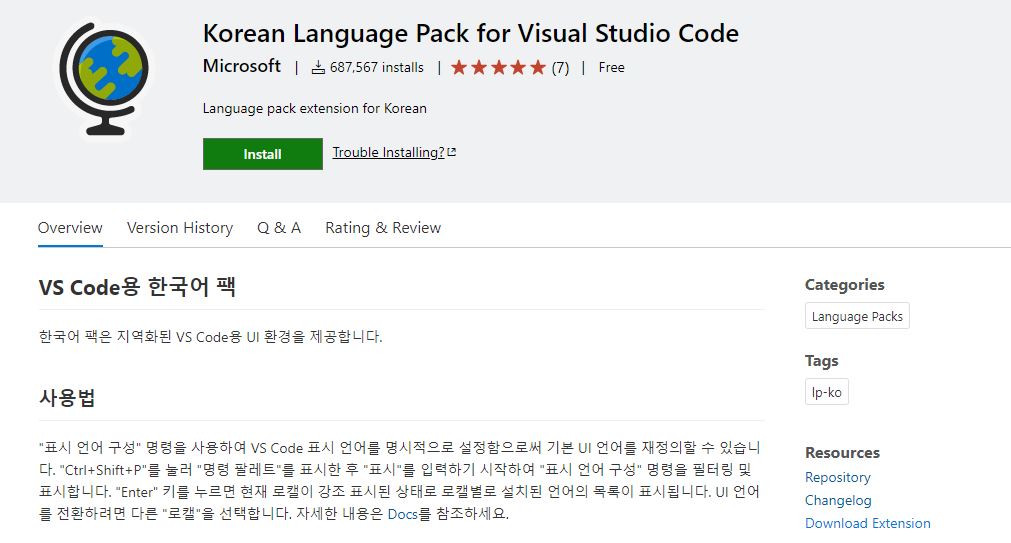Click the Free price label

click(x=611, y=67)
